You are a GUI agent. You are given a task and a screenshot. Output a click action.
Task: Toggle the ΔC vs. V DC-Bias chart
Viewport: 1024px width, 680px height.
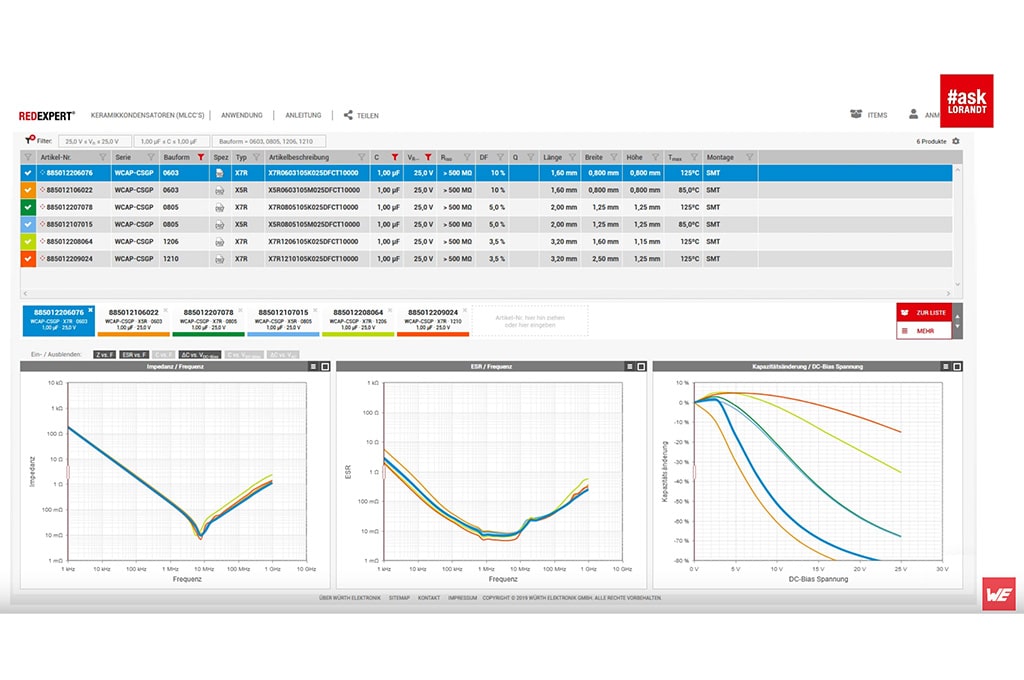click(x=200, y=355)
